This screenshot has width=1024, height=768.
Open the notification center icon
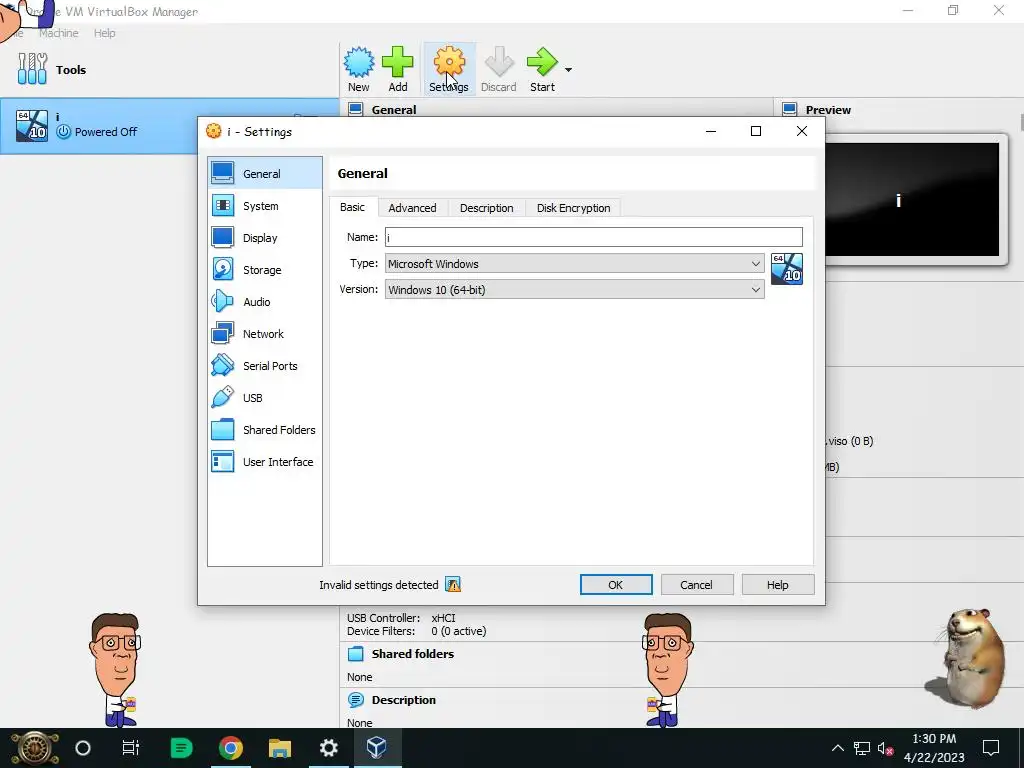(991, 748)
